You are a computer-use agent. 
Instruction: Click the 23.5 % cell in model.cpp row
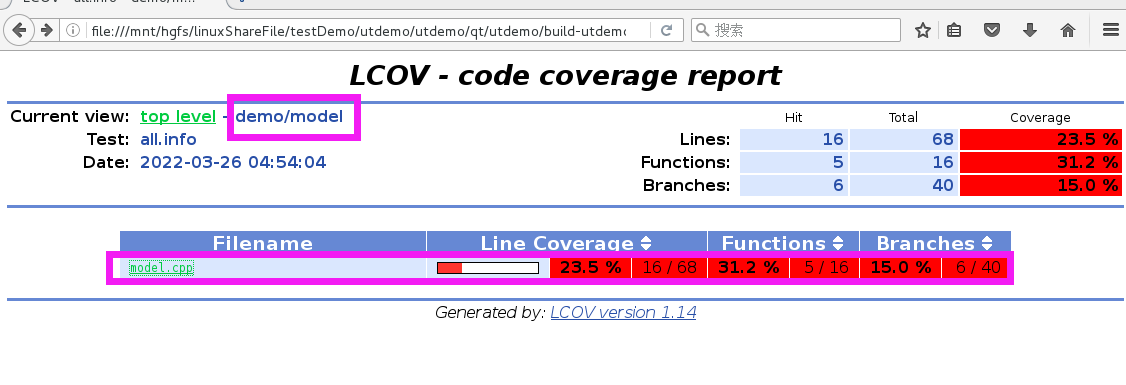(x=590, y=268)
